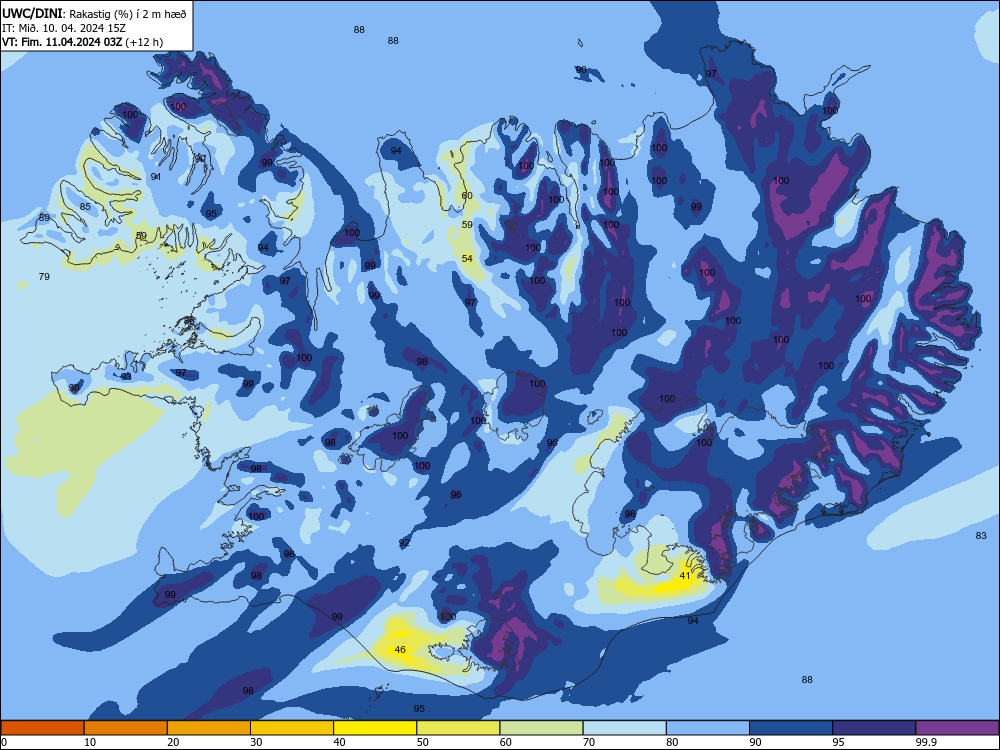The width and height of the screenshot is (1000, 750).
Task: Click the 50–60% pale yellow legend swatch
Action: pyautogui.click(x=458, y=728)
